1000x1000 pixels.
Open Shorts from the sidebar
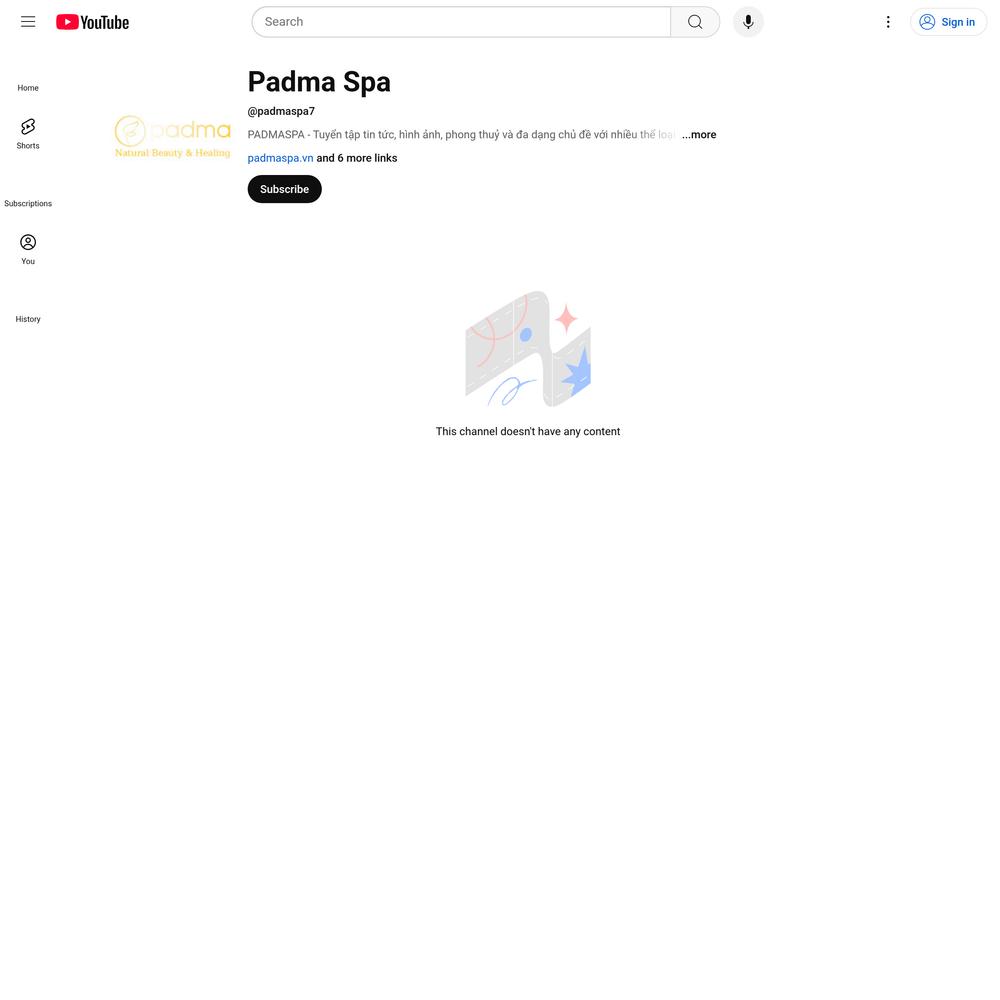coord(28,134)
